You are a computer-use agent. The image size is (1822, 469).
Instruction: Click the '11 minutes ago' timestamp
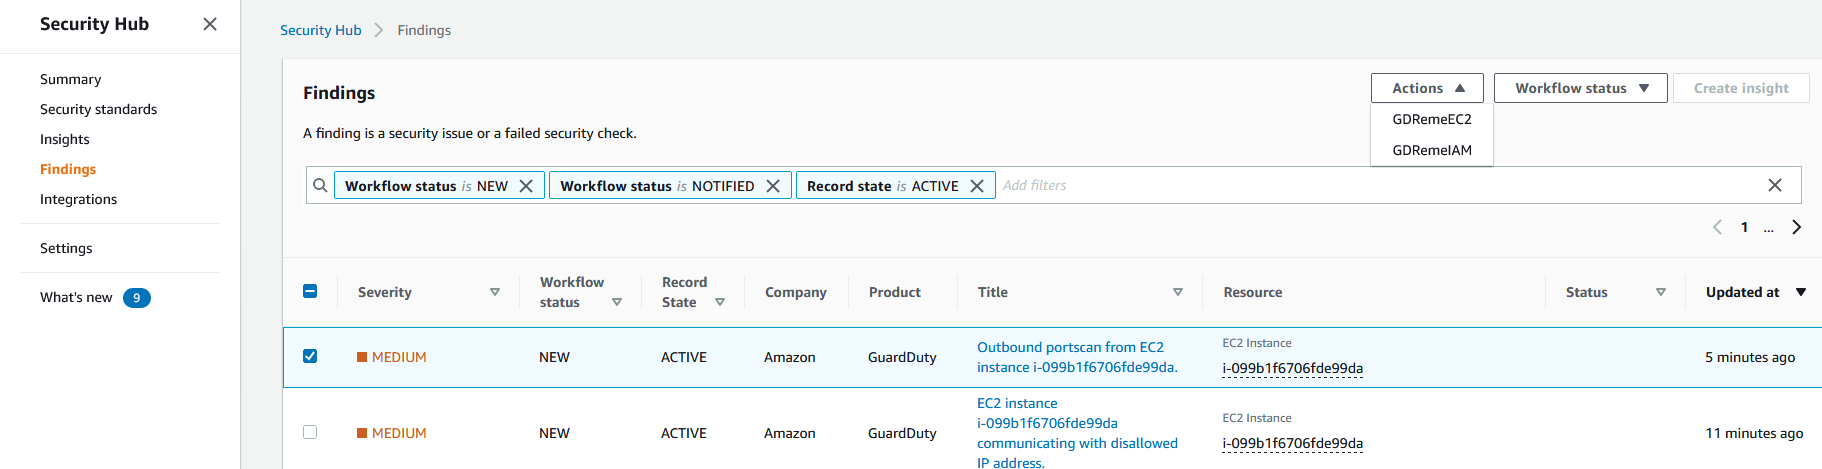1754,433
